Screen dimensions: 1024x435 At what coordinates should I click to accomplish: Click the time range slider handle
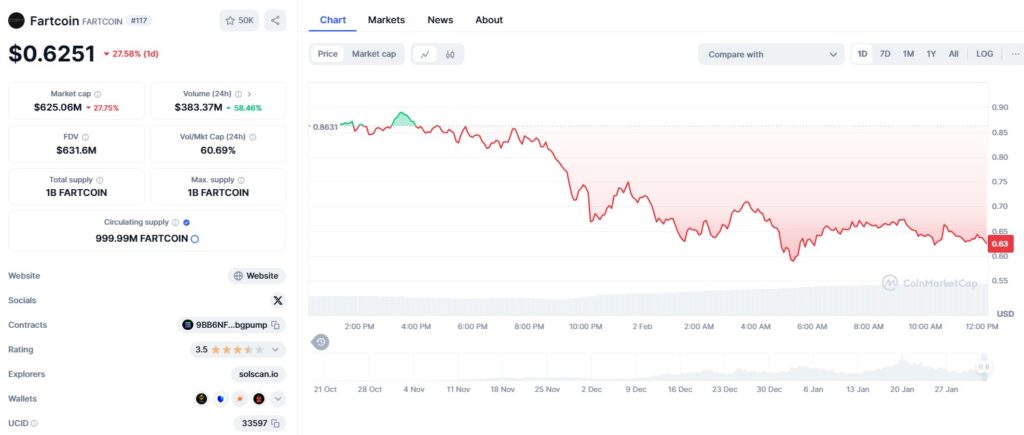point(984,367)
